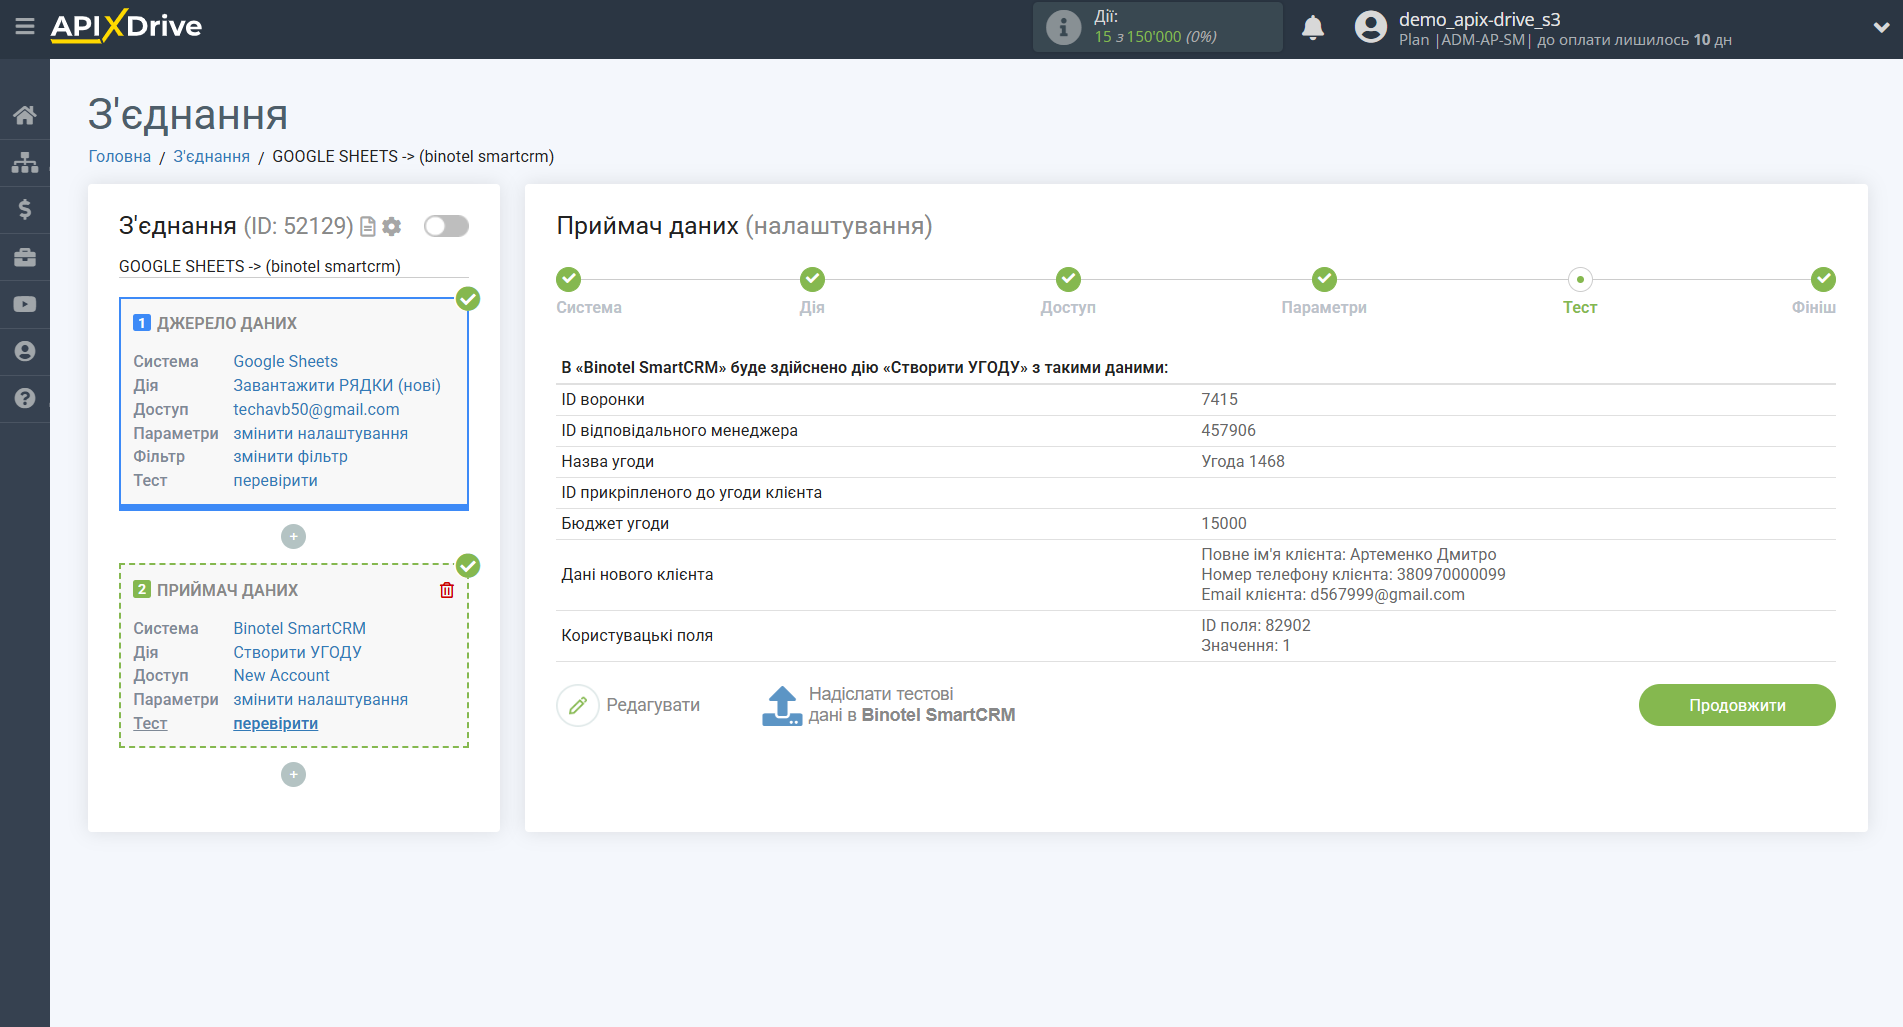
Task: Open help question mark icon
Action: click(25, 398)
